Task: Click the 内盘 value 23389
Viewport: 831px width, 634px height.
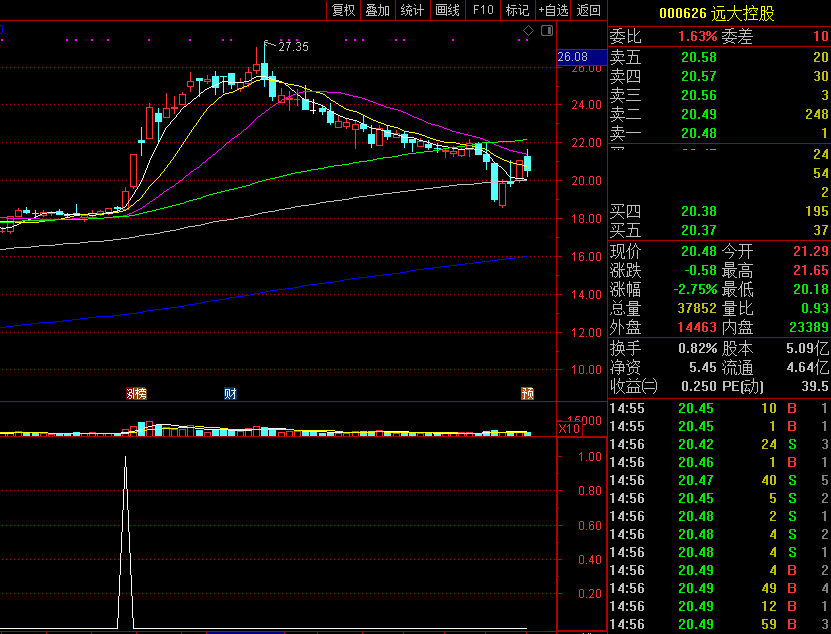Action: pyautogui.click(x=809, y=328)
